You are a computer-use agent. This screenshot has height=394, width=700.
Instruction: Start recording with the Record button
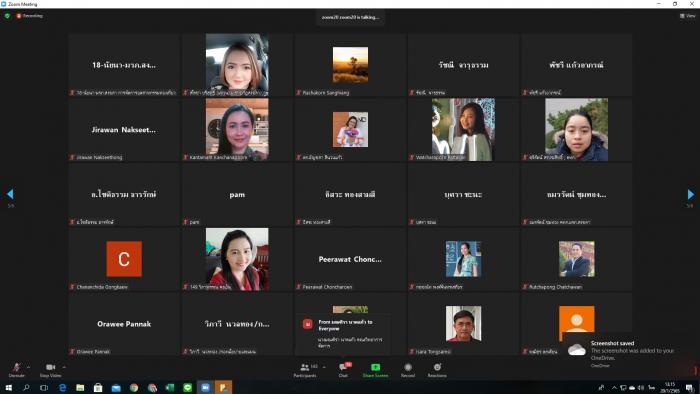408,370
